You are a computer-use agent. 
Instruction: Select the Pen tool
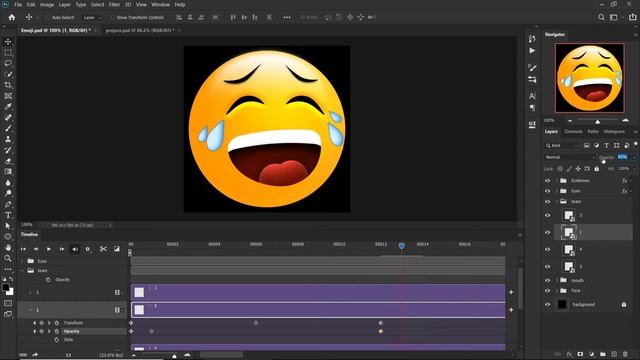click(8, 204)
